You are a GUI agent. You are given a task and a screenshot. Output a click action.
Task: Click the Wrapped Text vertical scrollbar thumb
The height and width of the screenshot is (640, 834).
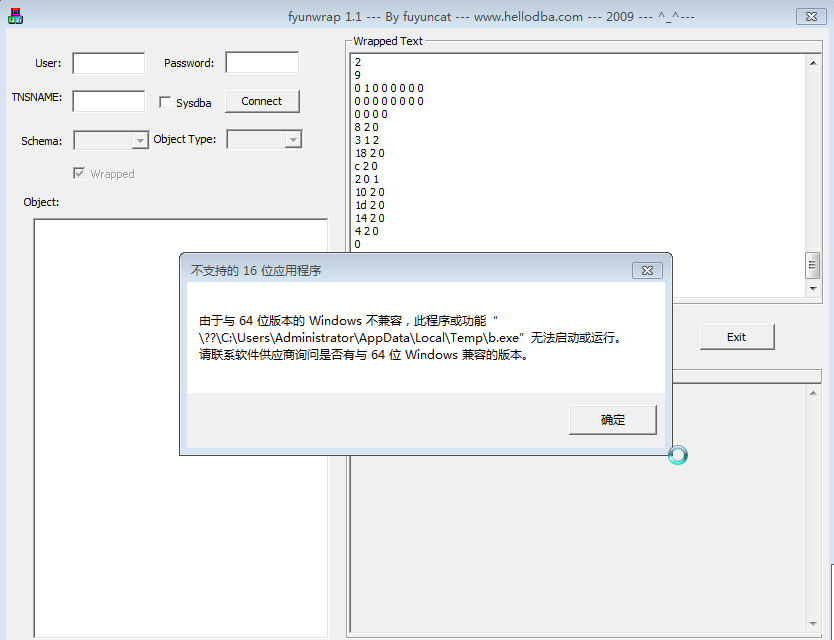coord(810,267)
